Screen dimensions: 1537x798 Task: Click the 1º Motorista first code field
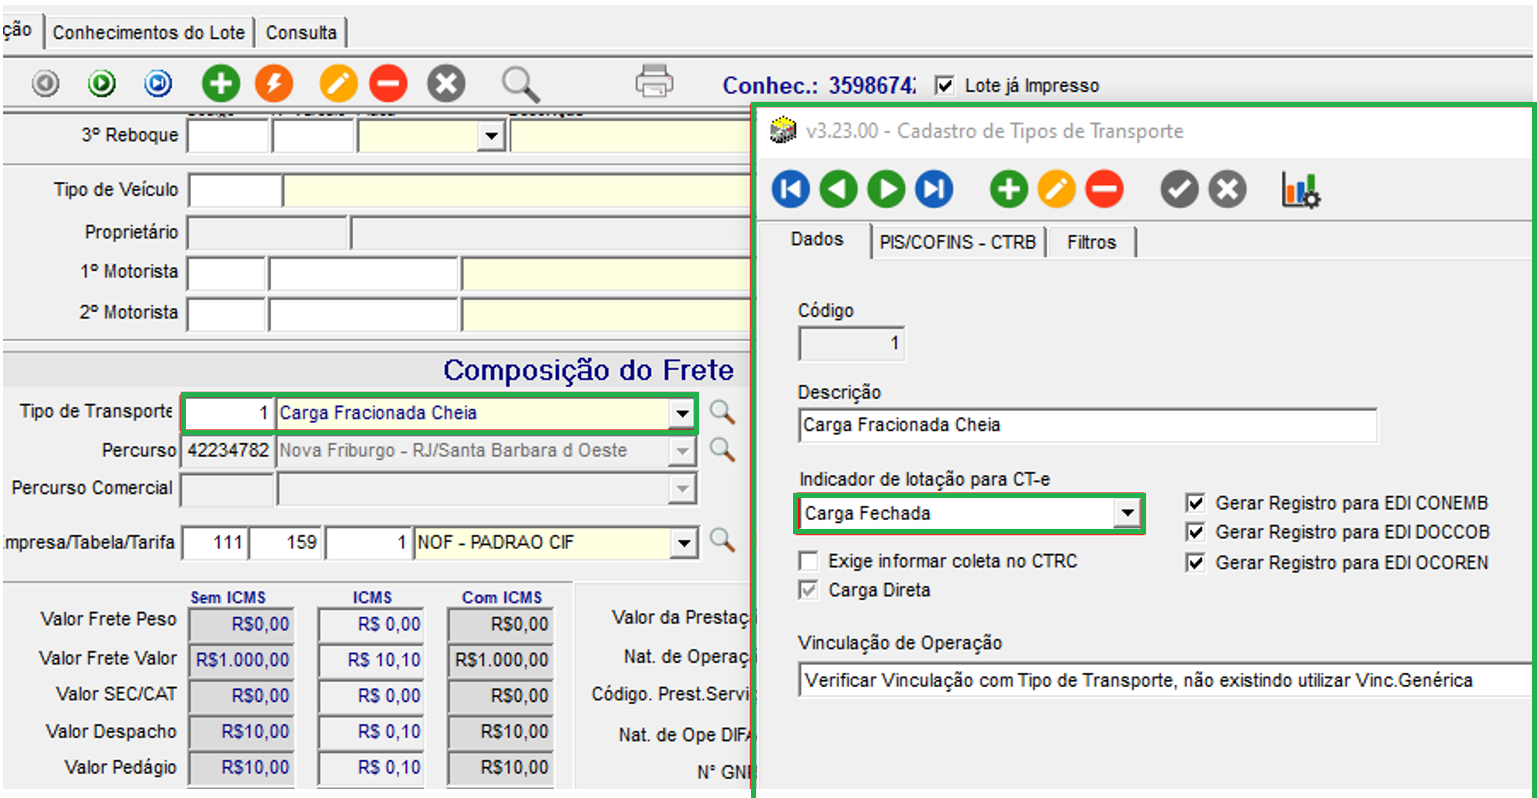point(227,273)
